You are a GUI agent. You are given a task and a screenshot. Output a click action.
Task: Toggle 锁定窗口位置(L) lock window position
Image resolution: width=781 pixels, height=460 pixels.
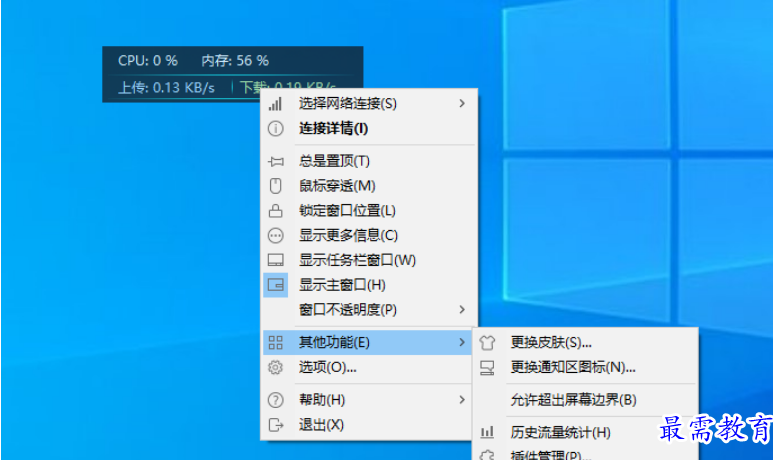coord(369,211)
